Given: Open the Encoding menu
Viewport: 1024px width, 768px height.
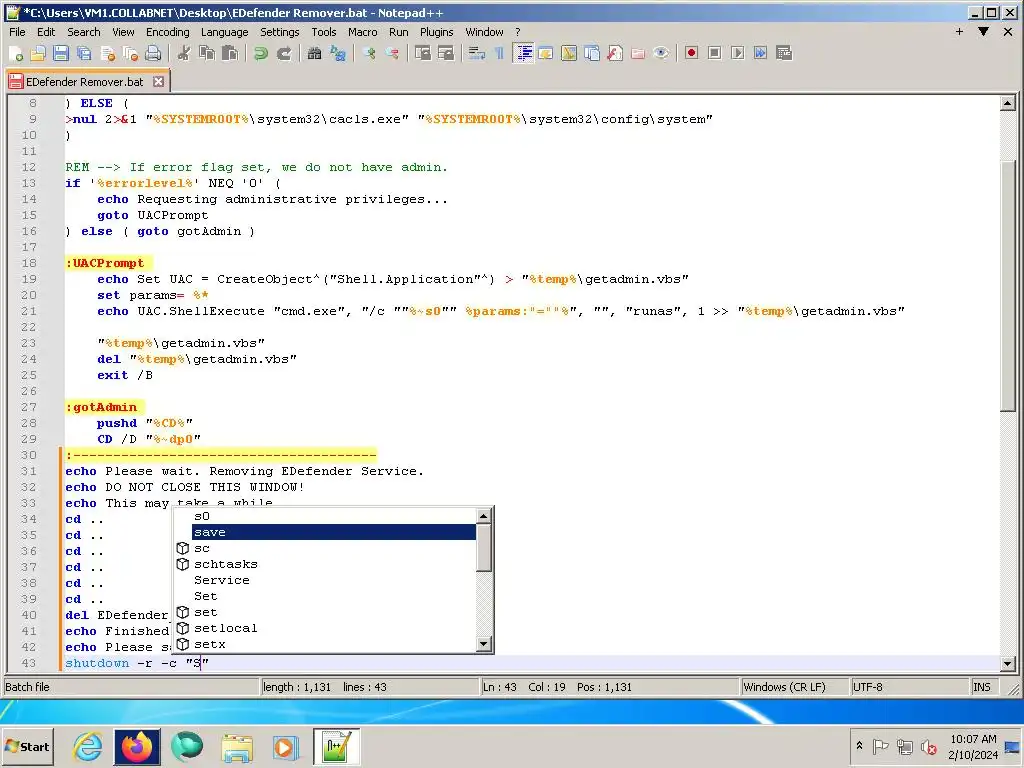Looking at the screenshot, I should [167, 32].
